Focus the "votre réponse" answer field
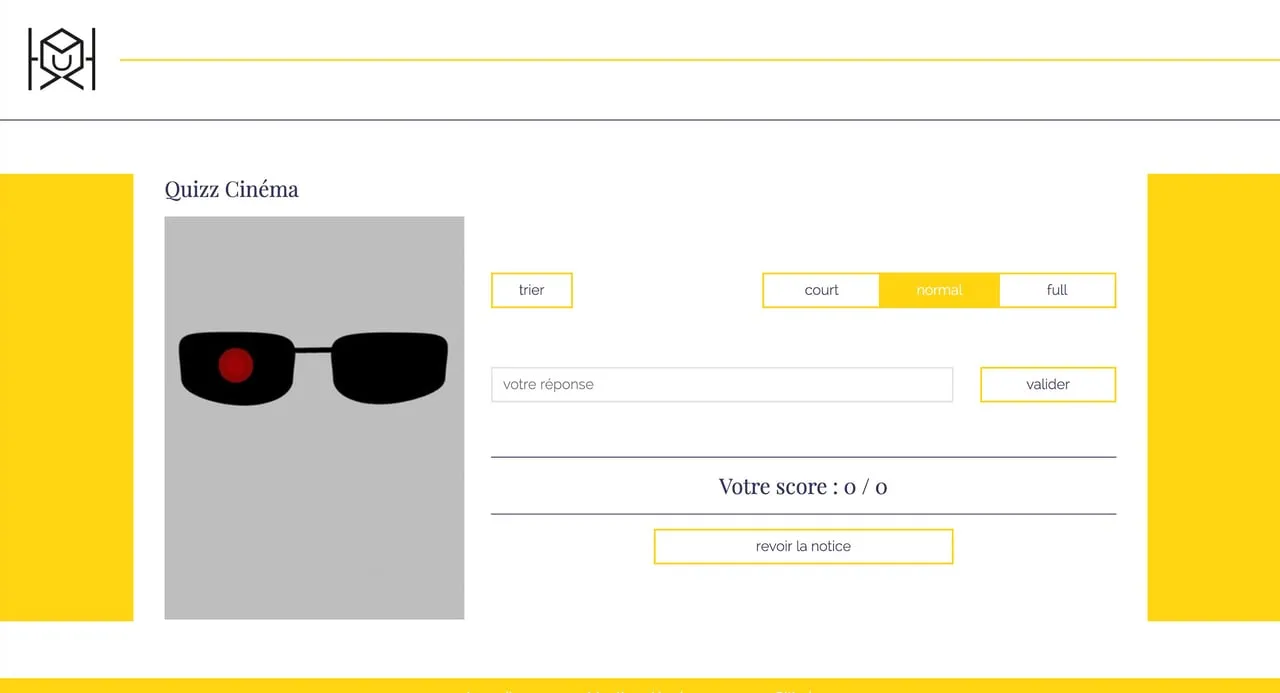This screenshot has width=1280, height=693. (x=722, y=385)
